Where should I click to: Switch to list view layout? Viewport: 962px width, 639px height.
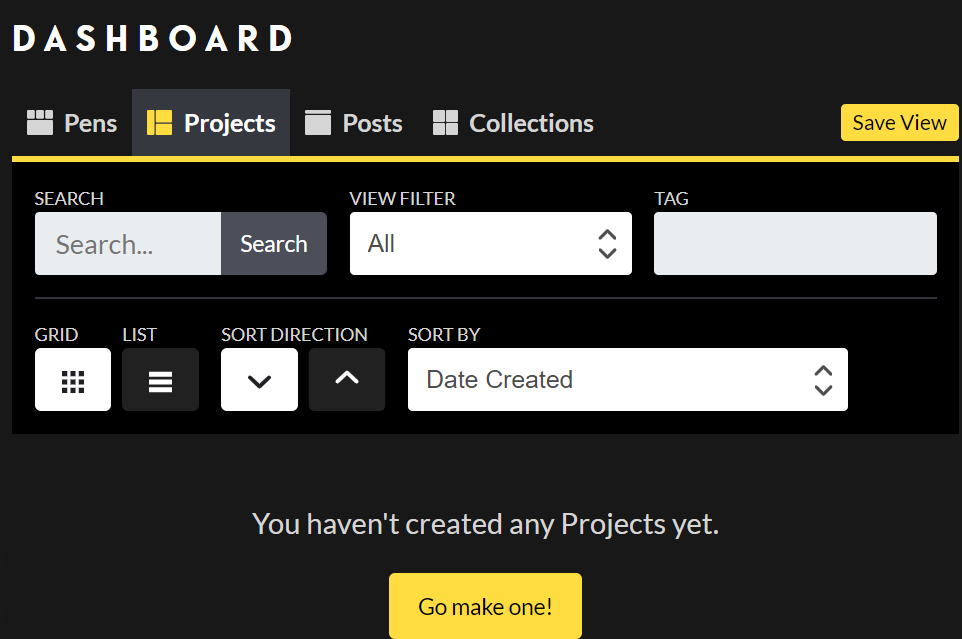pyautogui.click(x=160, y=380)
